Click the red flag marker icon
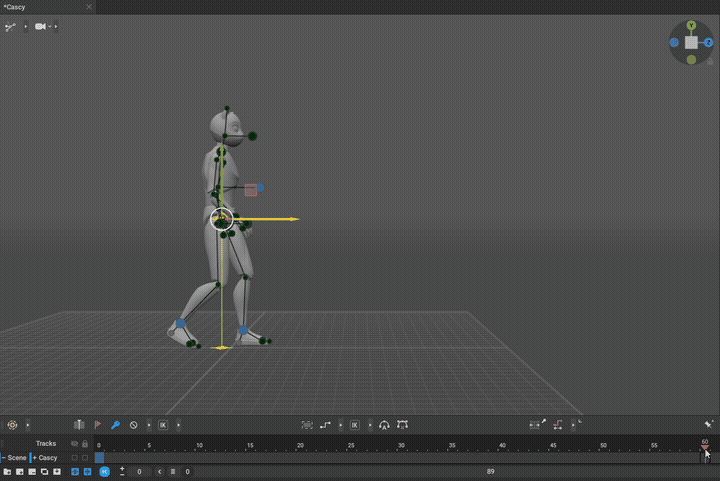 (x=98, y=425)
